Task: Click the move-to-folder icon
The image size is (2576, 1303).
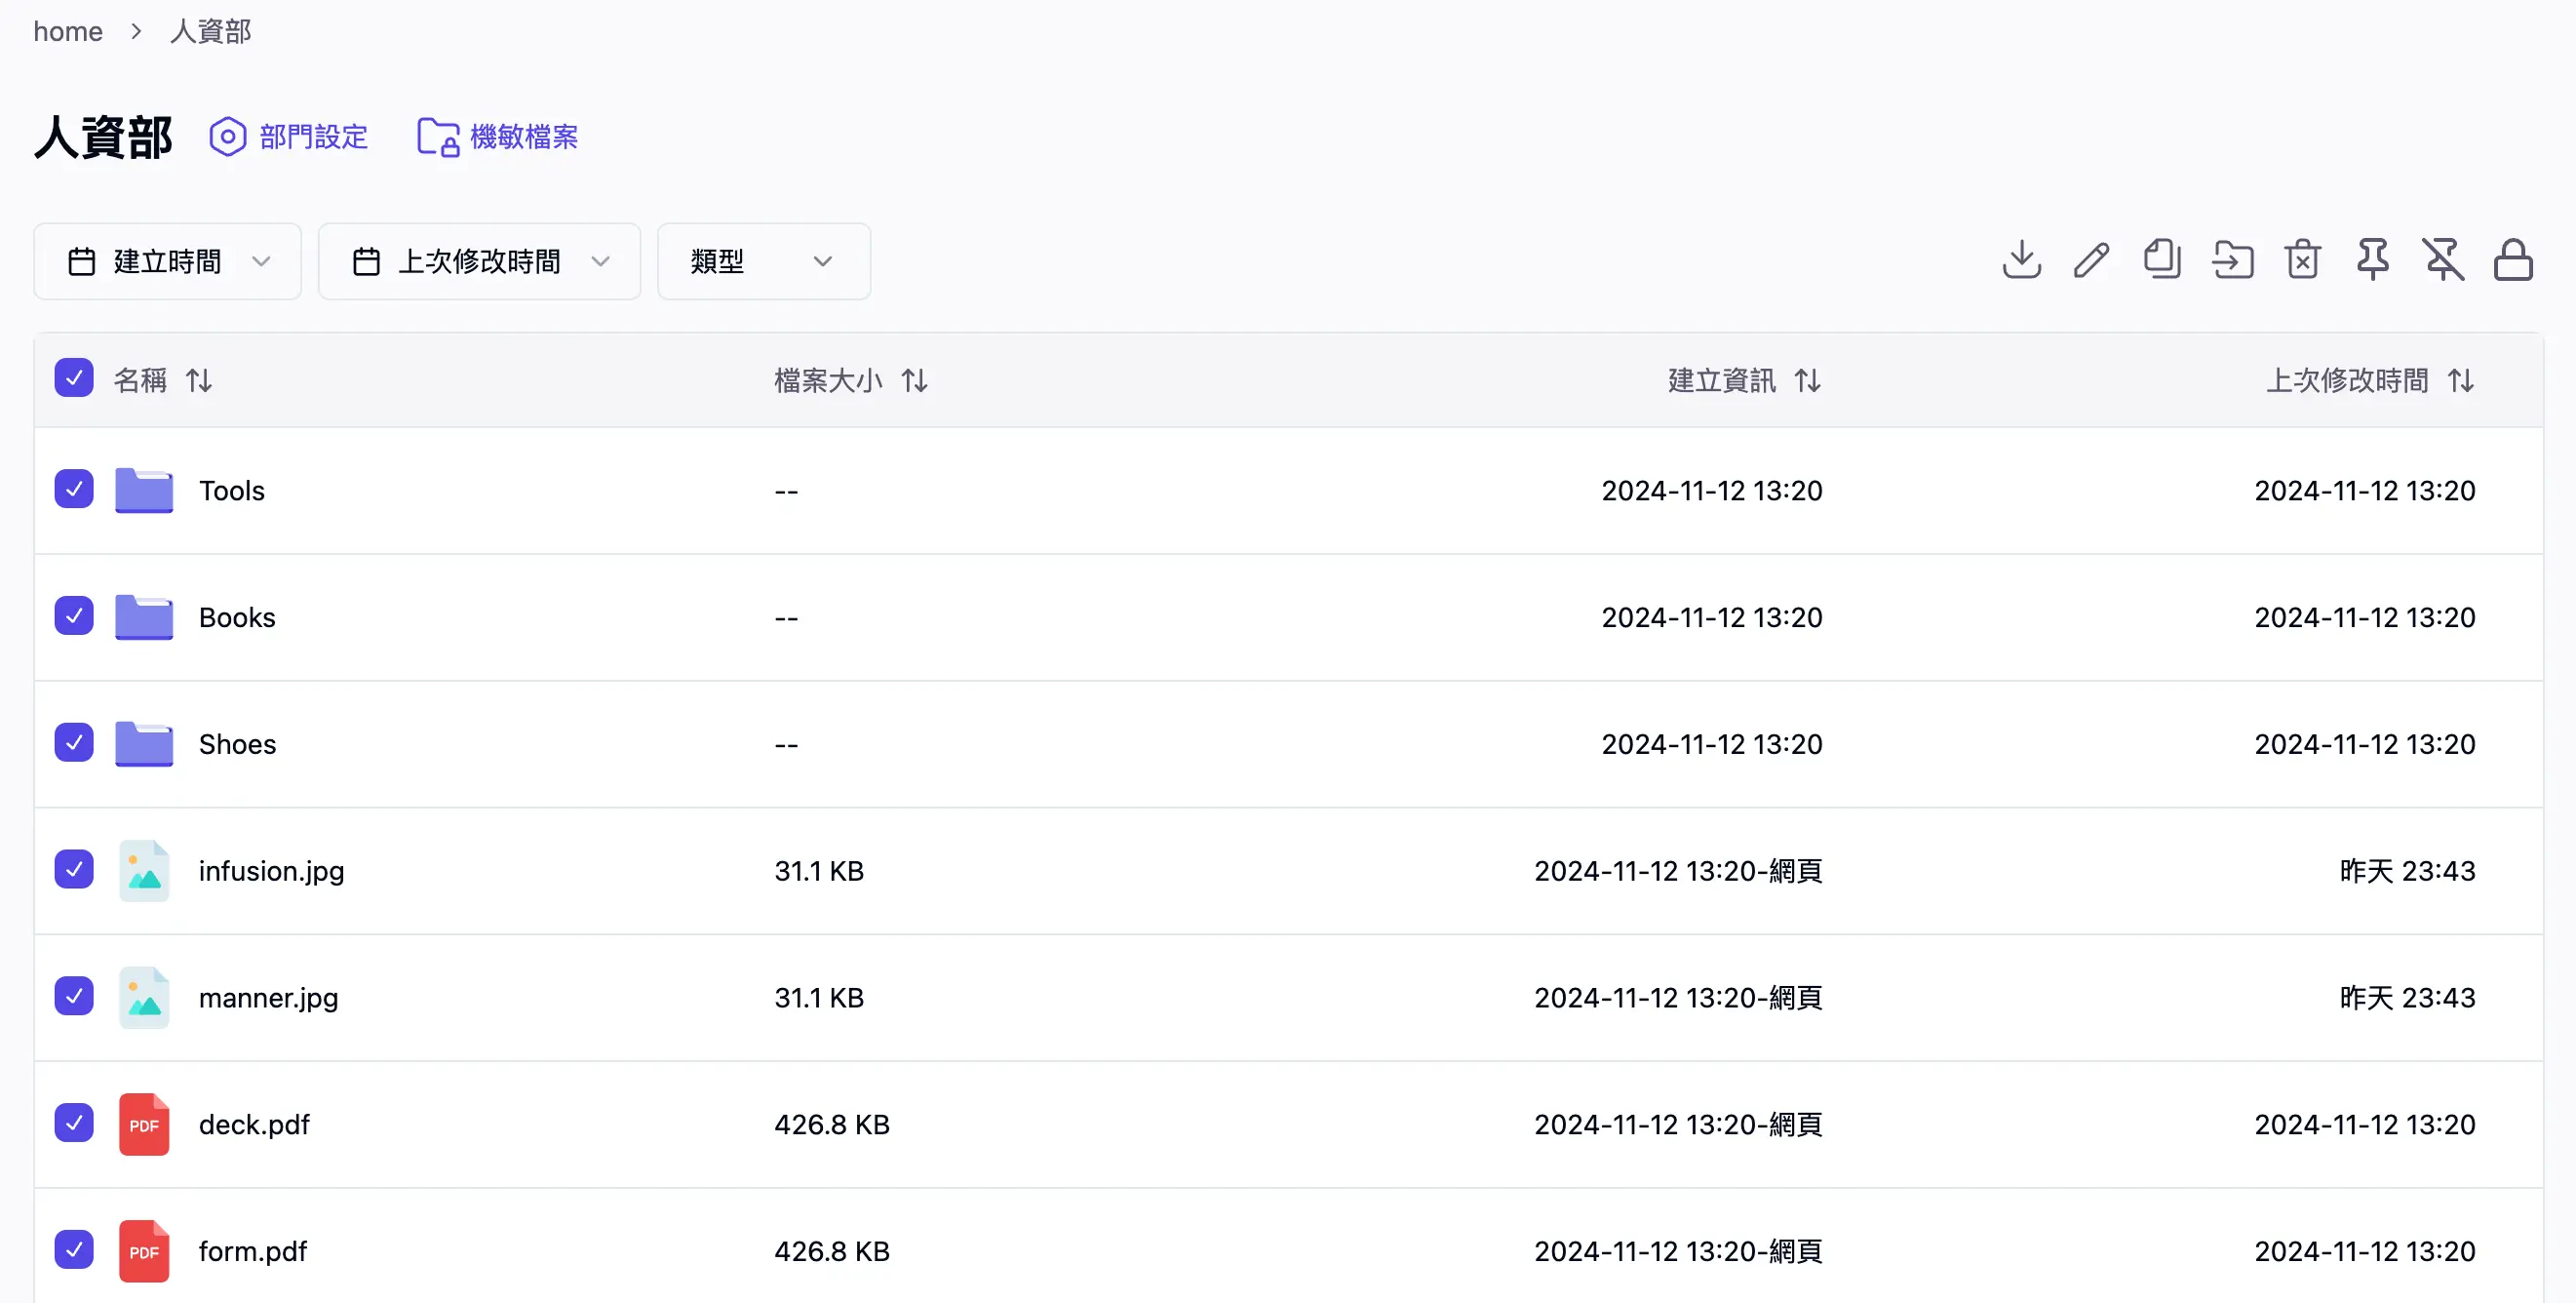Action: 2233,259
